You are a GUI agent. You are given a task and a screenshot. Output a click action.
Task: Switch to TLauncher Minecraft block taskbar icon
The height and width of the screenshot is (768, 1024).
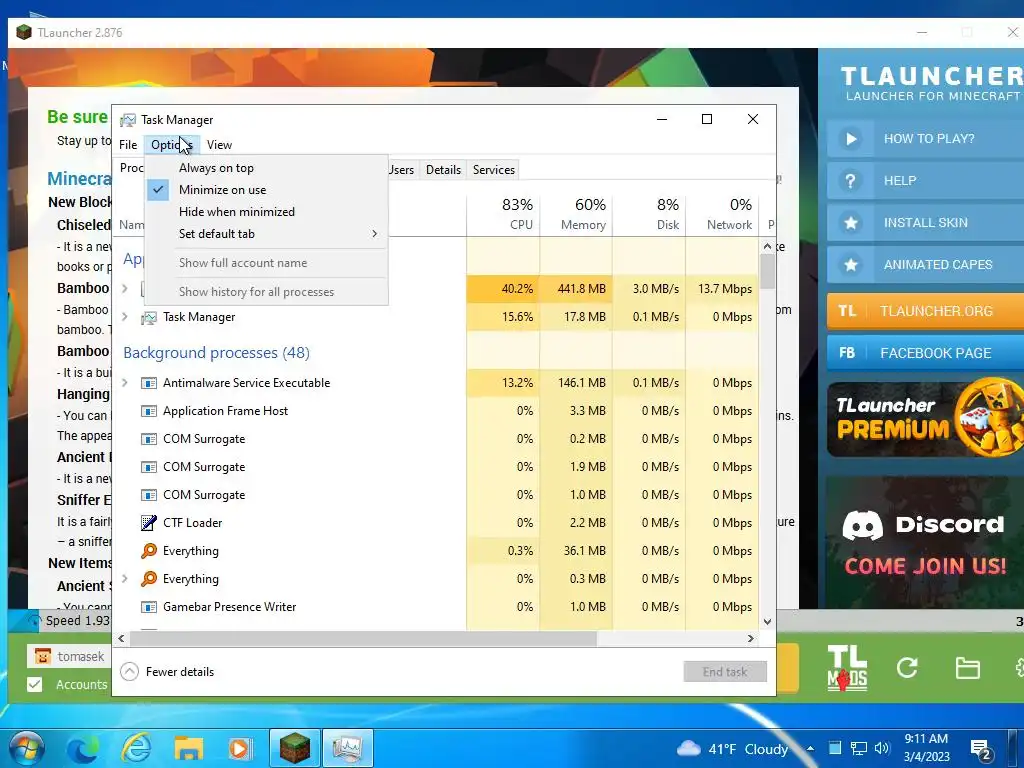pos(295,748)
